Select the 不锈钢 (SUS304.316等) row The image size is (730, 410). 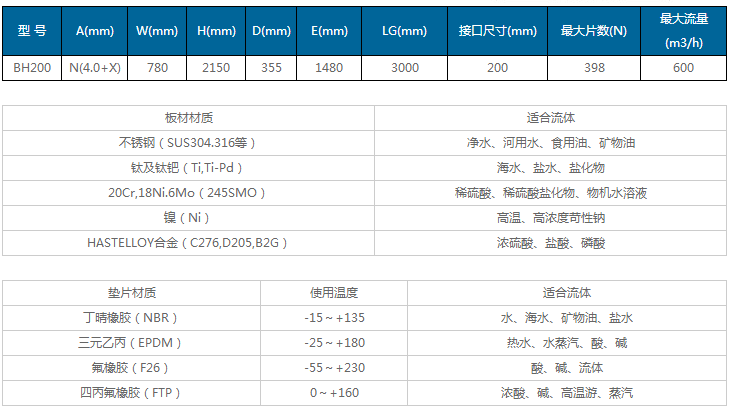[189, 142]
